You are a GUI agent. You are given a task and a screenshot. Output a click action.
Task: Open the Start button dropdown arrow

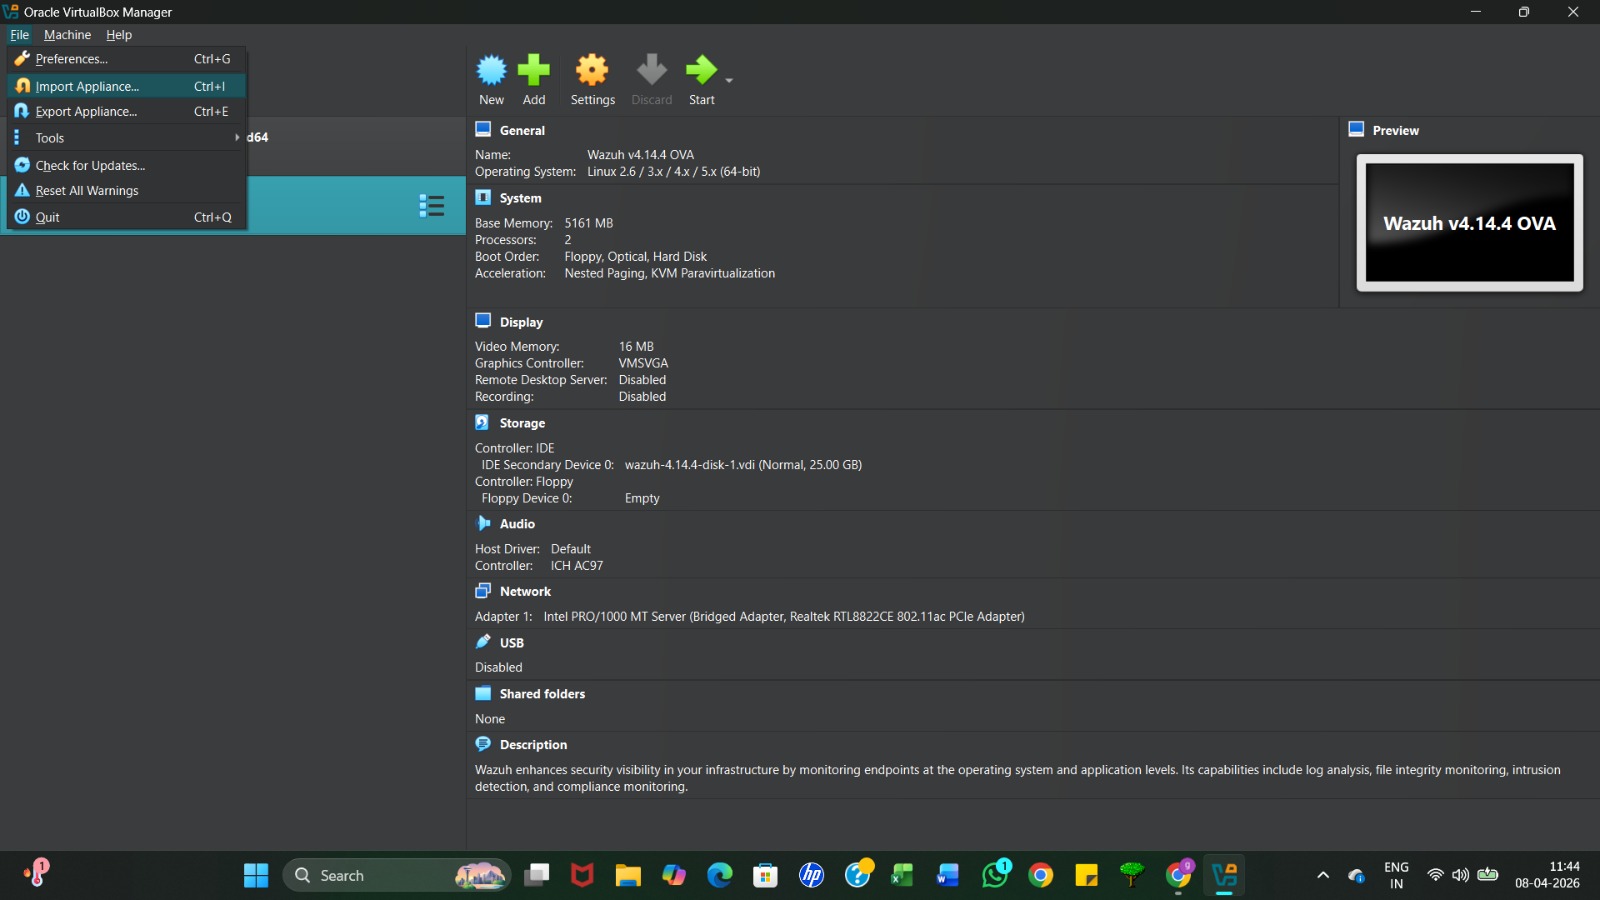click(x=729, y=80)
